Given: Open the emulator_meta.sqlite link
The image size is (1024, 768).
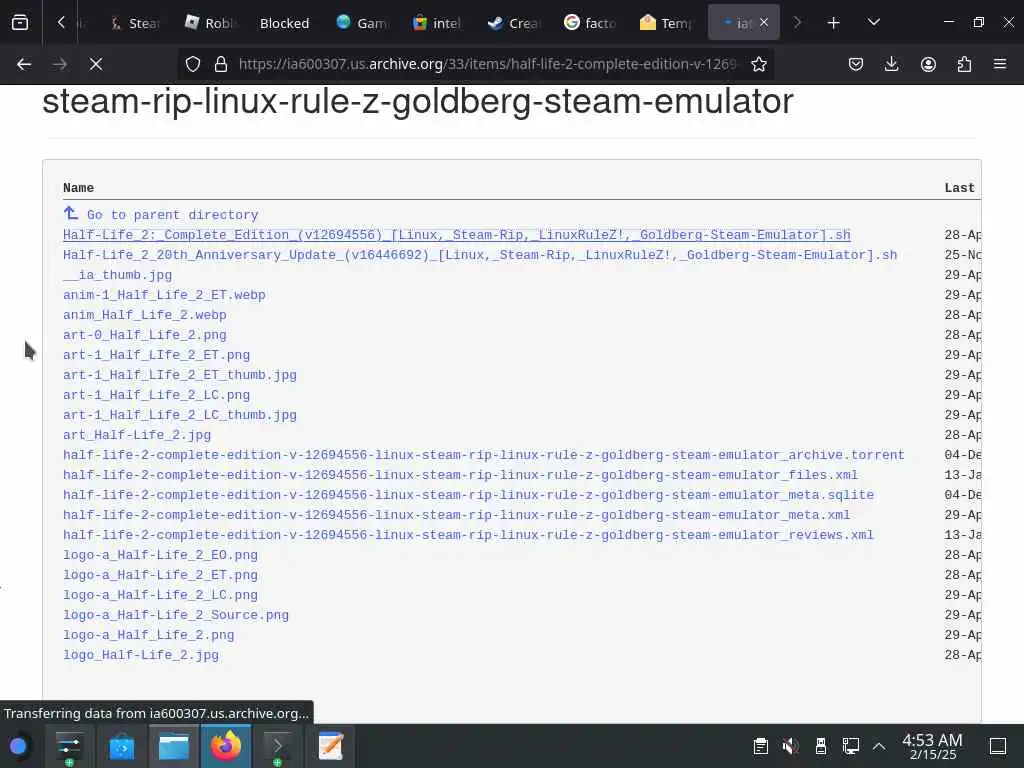Looking at the screenshot, I should coord(468,495).
